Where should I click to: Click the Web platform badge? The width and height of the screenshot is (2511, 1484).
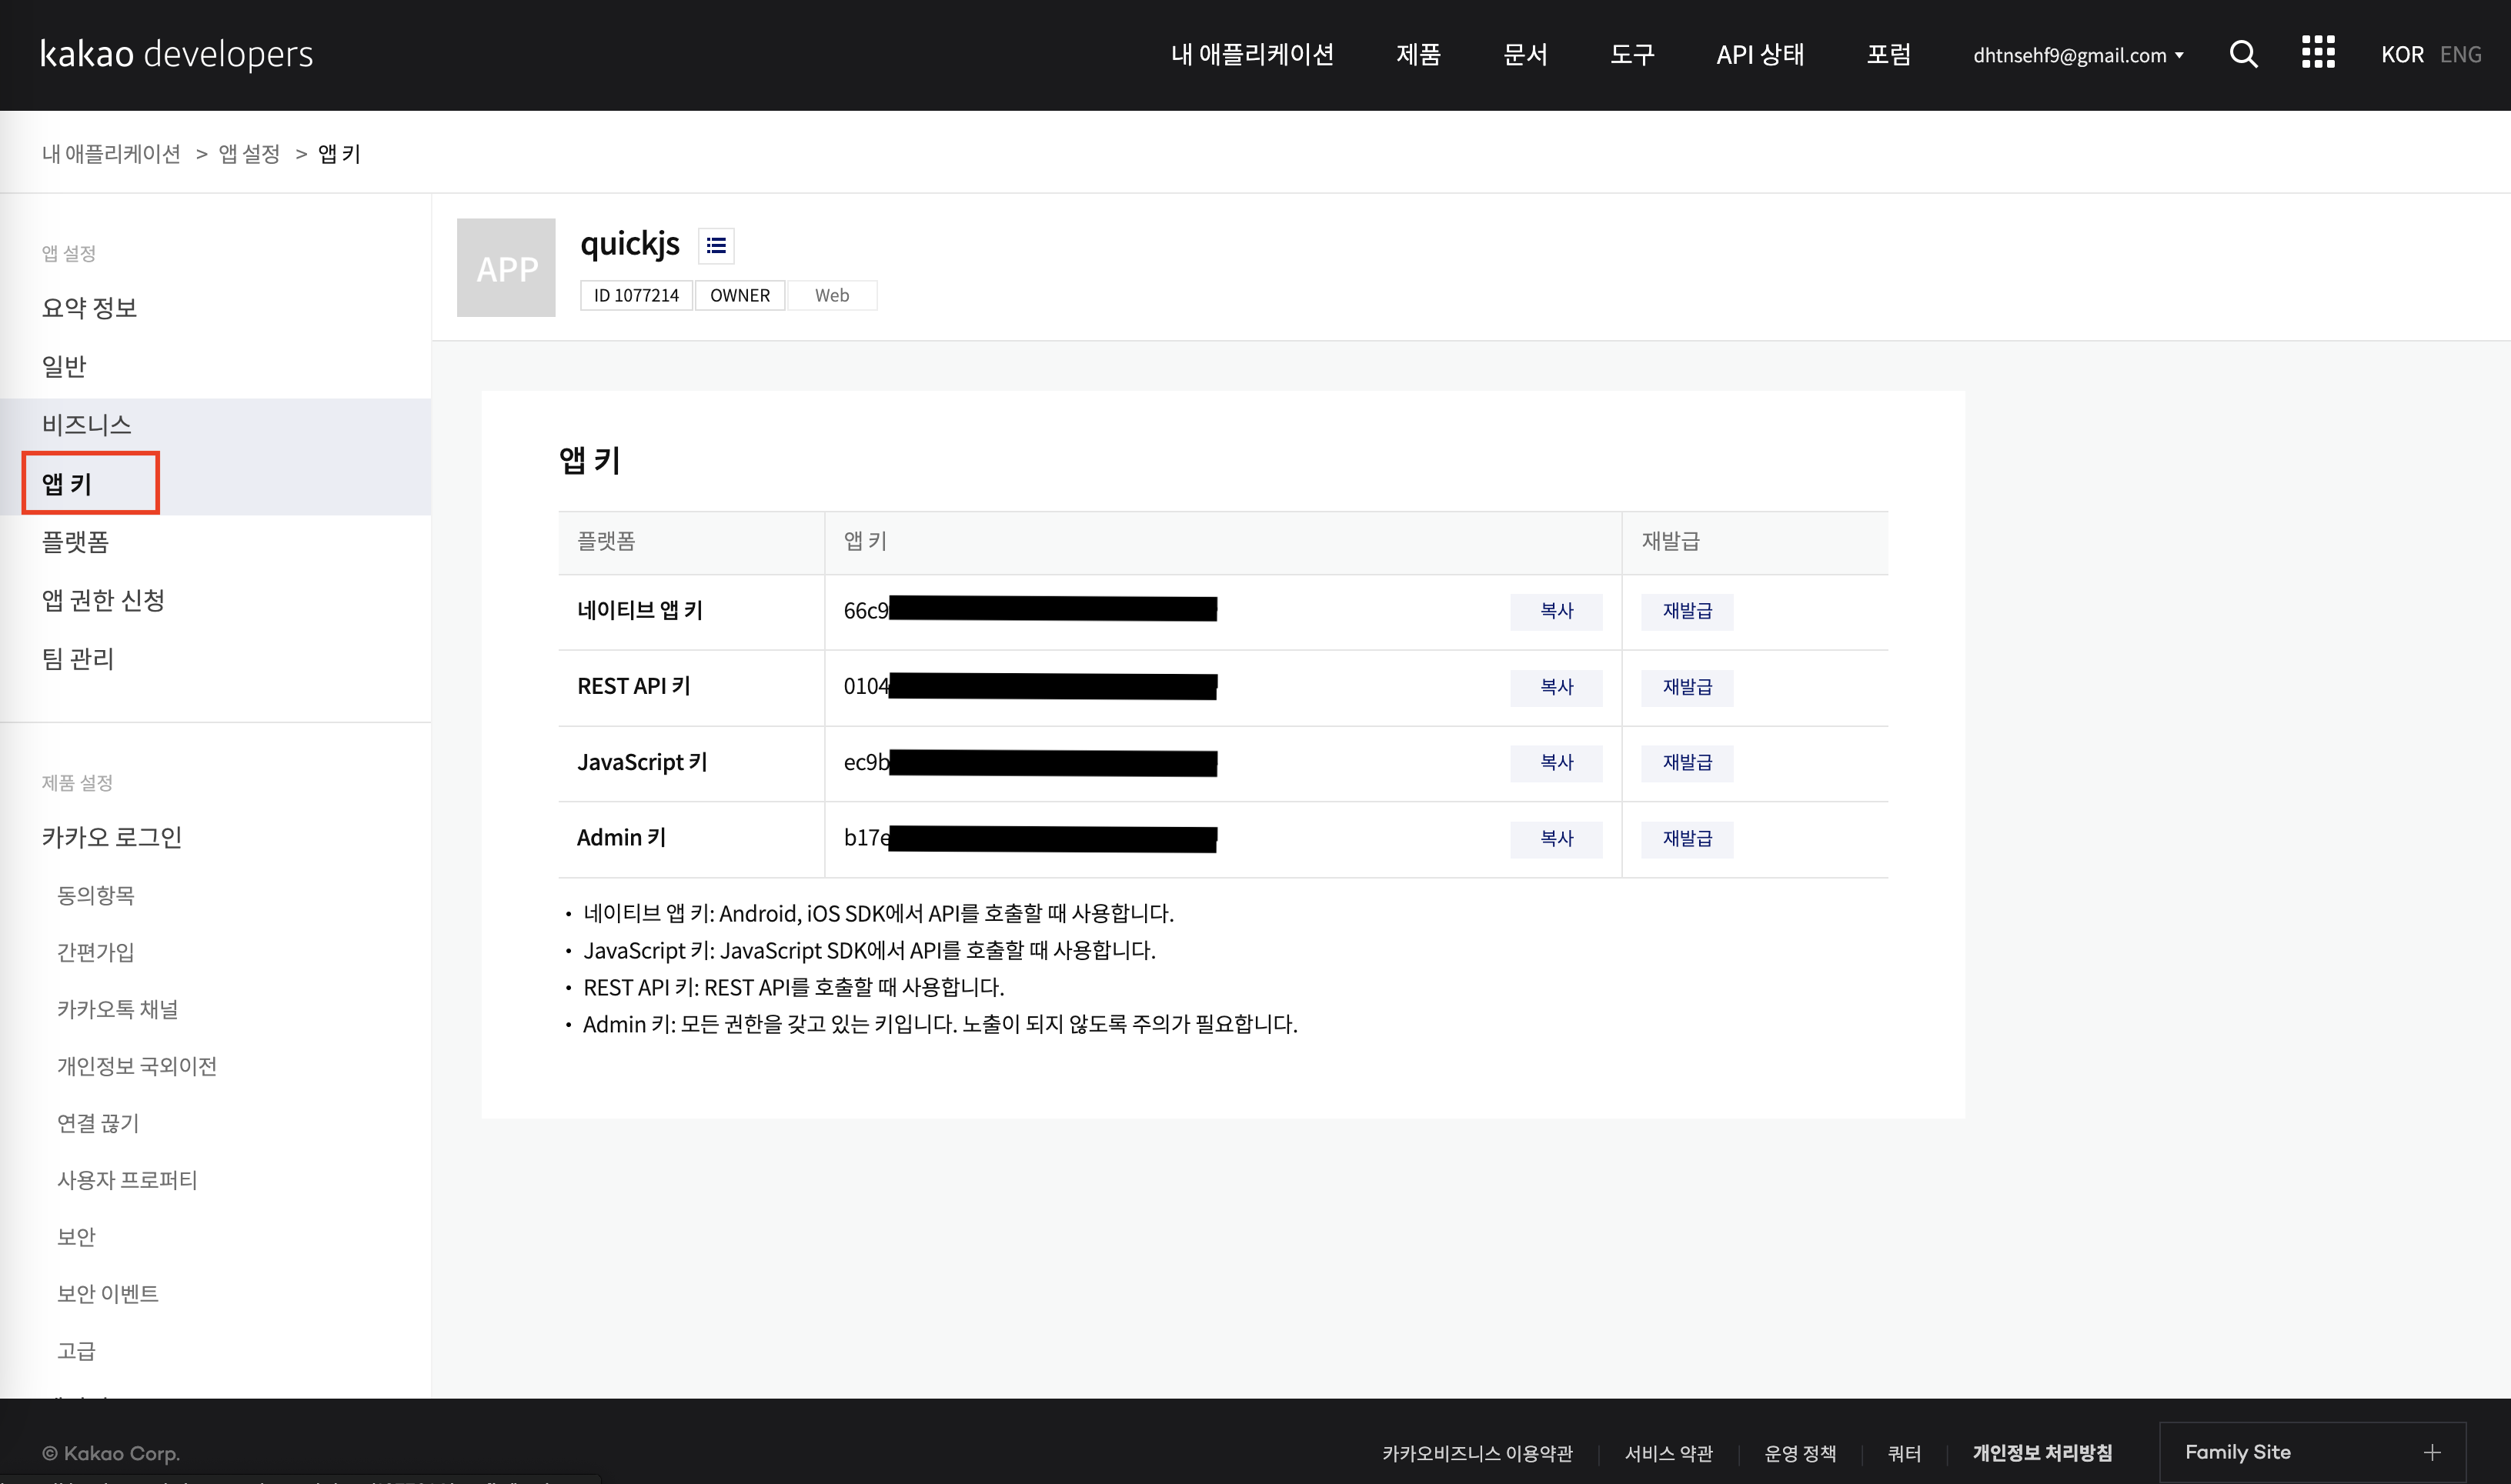tap(832, 295)
